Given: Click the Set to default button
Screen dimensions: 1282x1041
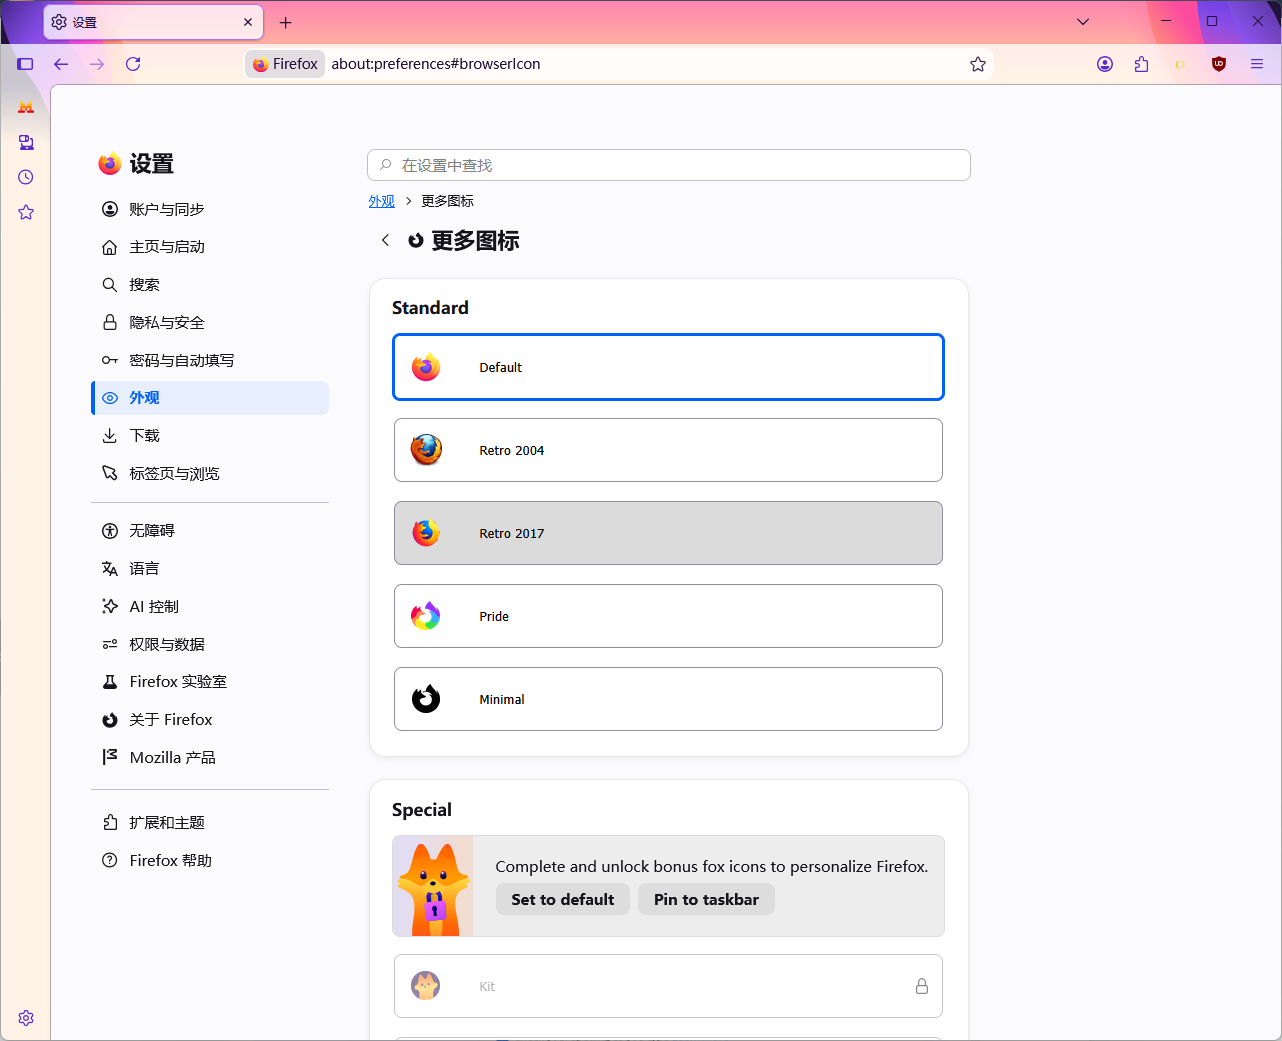Looking at the screenshot, I should coord(563,899).
